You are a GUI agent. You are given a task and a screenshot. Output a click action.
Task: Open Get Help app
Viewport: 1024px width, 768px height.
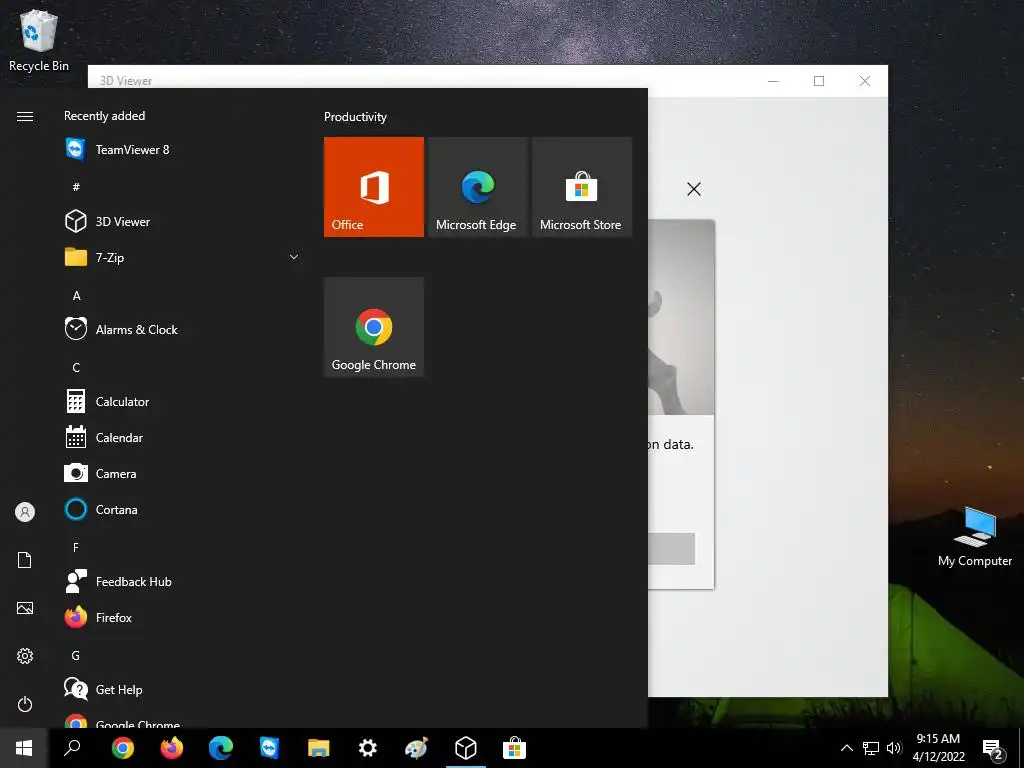[180, 689]
